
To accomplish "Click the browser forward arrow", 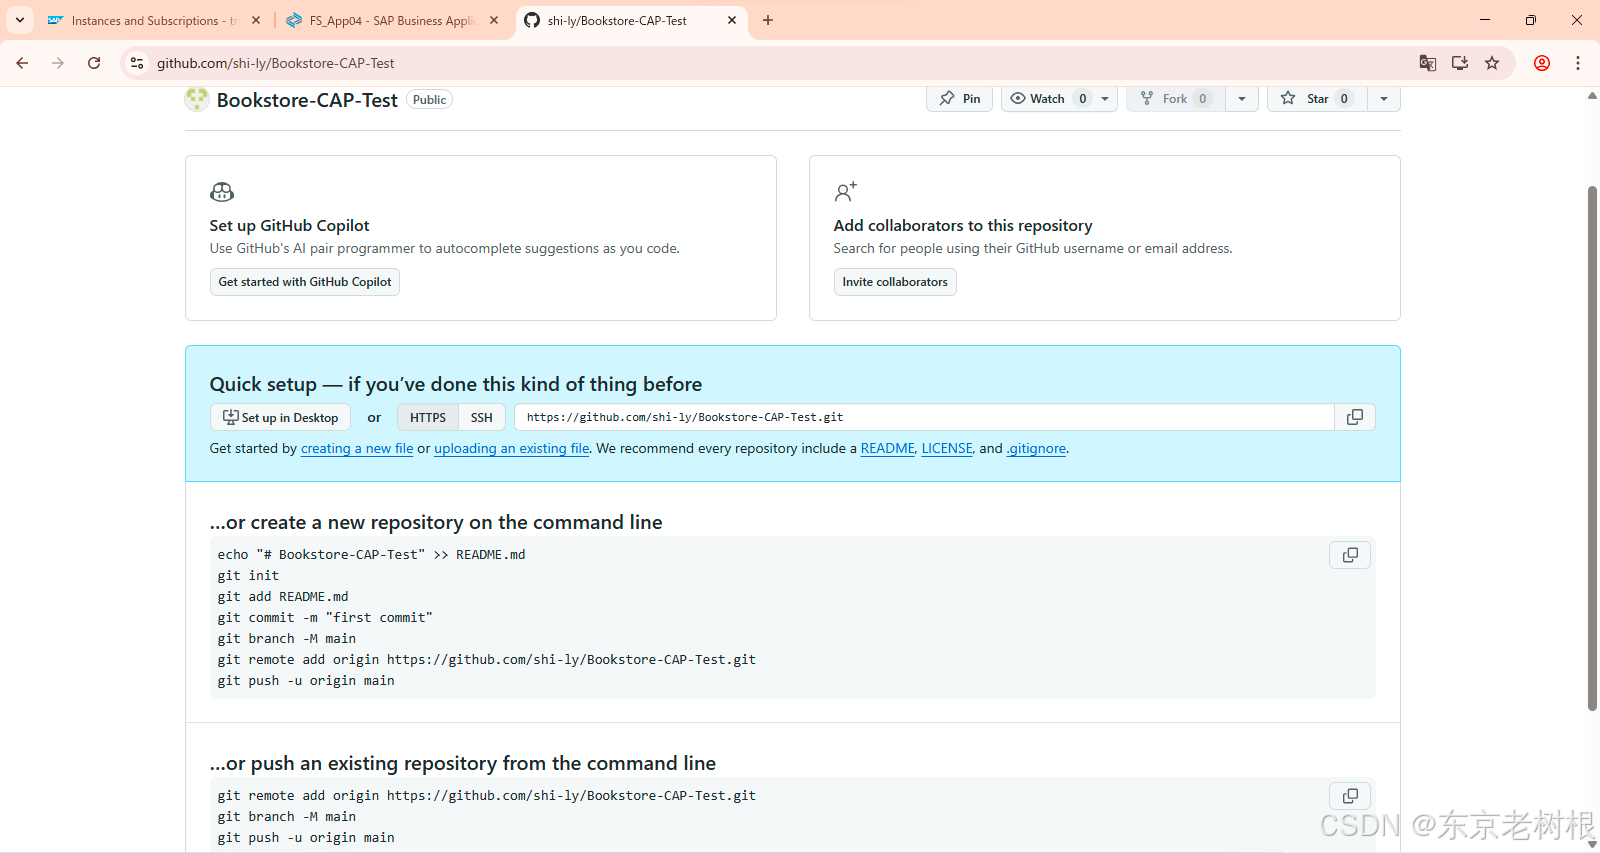I will tap(58, 63).
